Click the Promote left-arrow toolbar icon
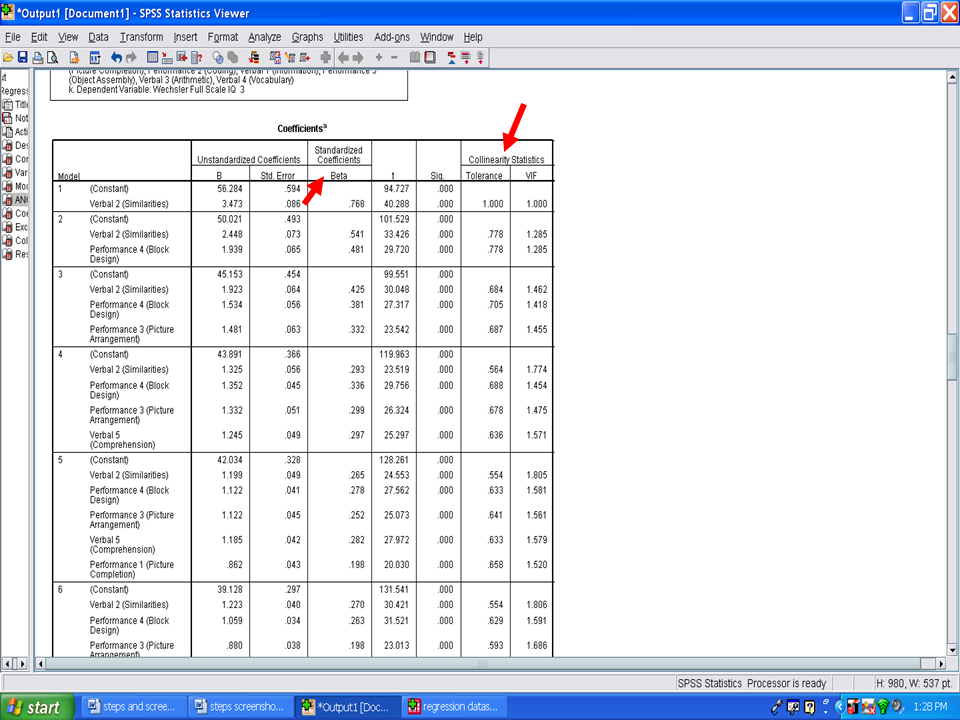 pos(343,57)
